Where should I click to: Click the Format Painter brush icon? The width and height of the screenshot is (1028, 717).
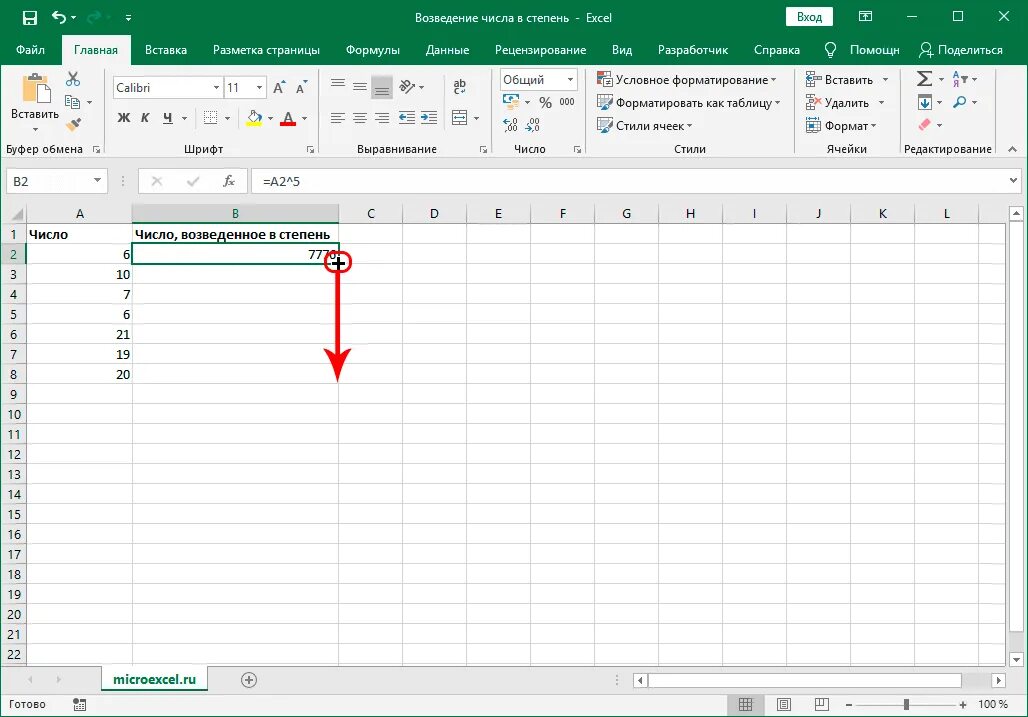point(73,124)
